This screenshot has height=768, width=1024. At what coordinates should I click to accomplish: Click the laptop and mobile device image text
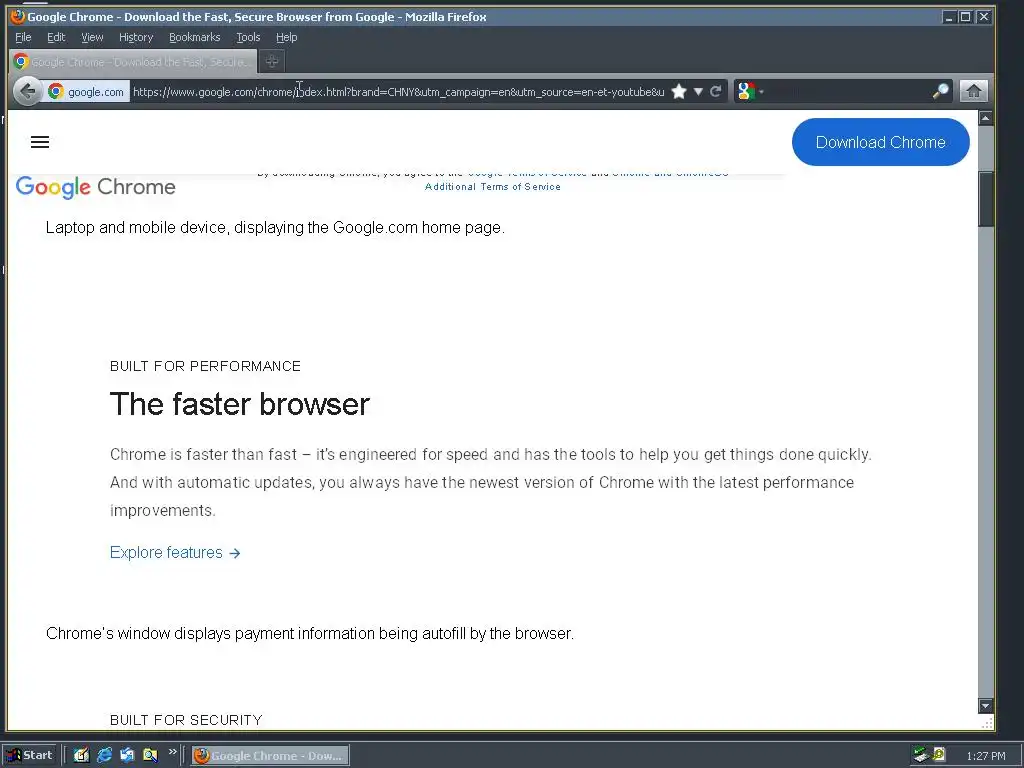(275, 227)
